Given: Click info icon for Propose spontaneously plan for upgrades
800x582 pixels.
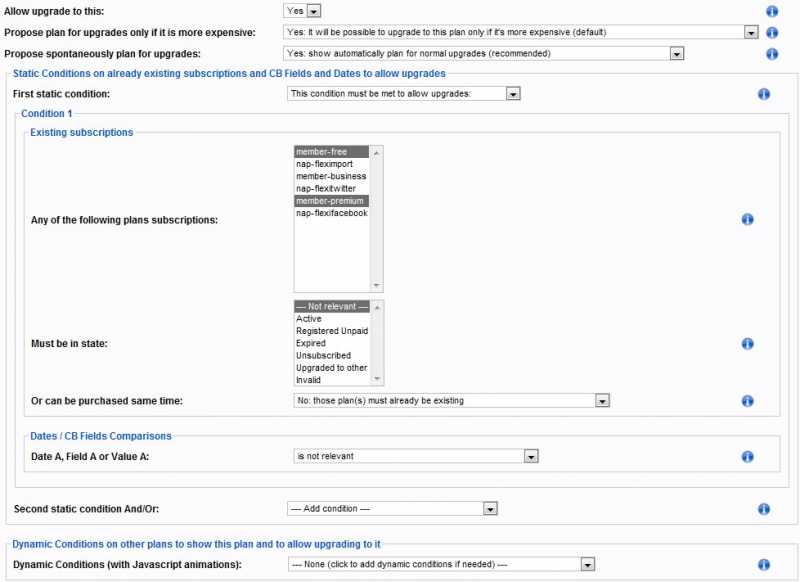Looking at the screenshot, I should tap(772, 54).
